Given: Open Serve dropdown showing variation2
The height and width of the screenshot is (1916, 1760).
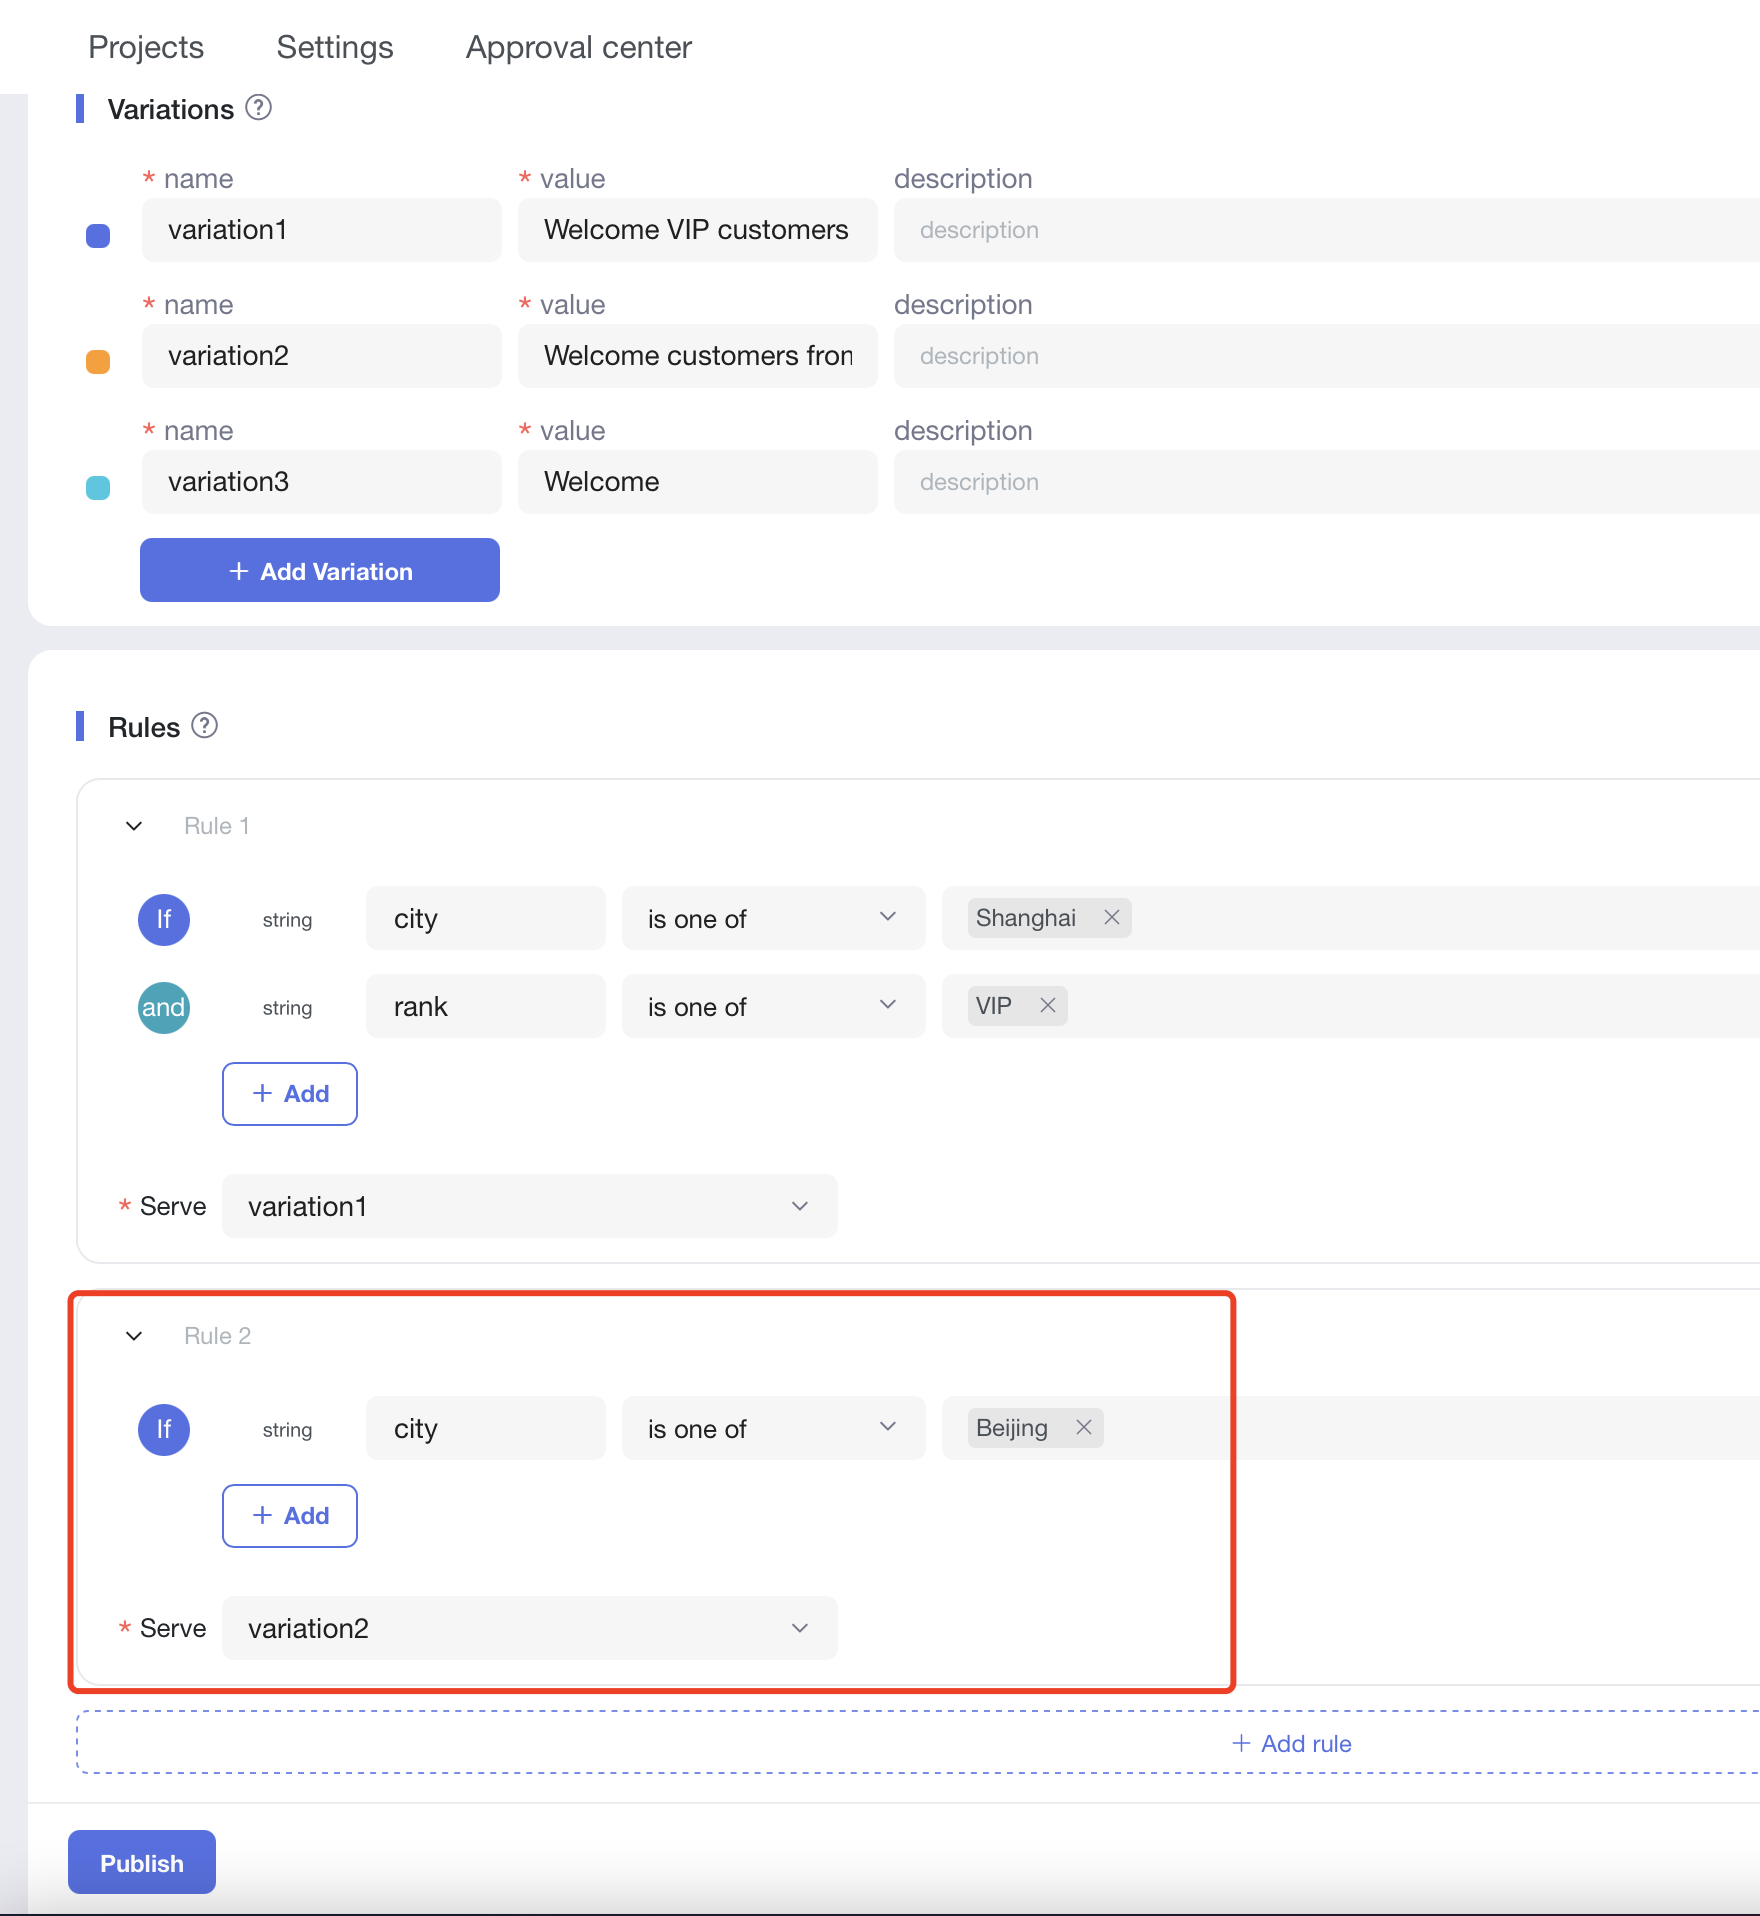Looking at the screenshot, I should pyautogui.click(x=529, y=1628).
